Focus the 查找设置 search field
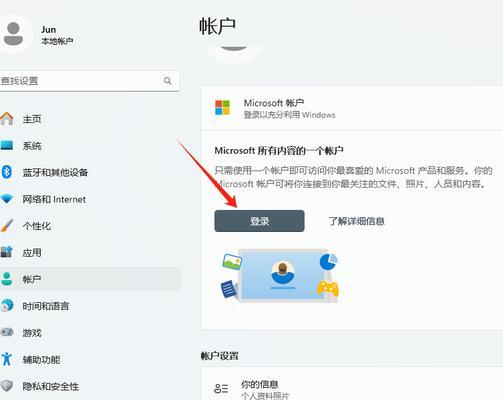 pos(89,81)
